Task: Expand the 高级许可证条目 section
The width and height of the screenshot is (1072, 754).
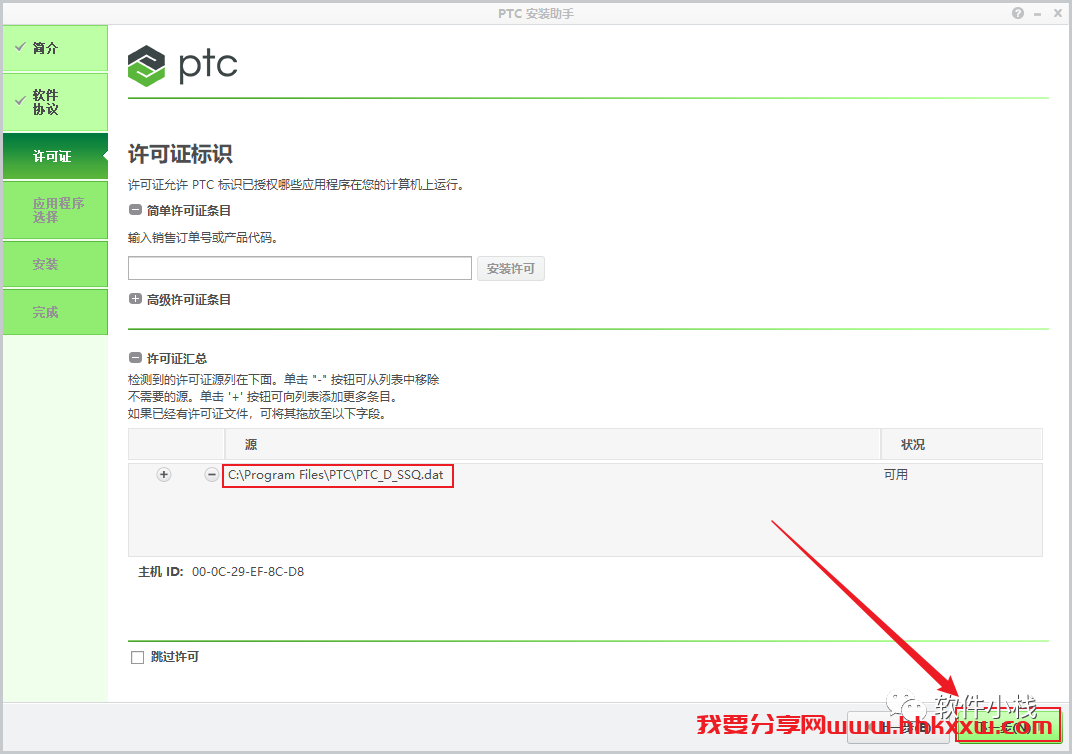Action: (135, 299)
